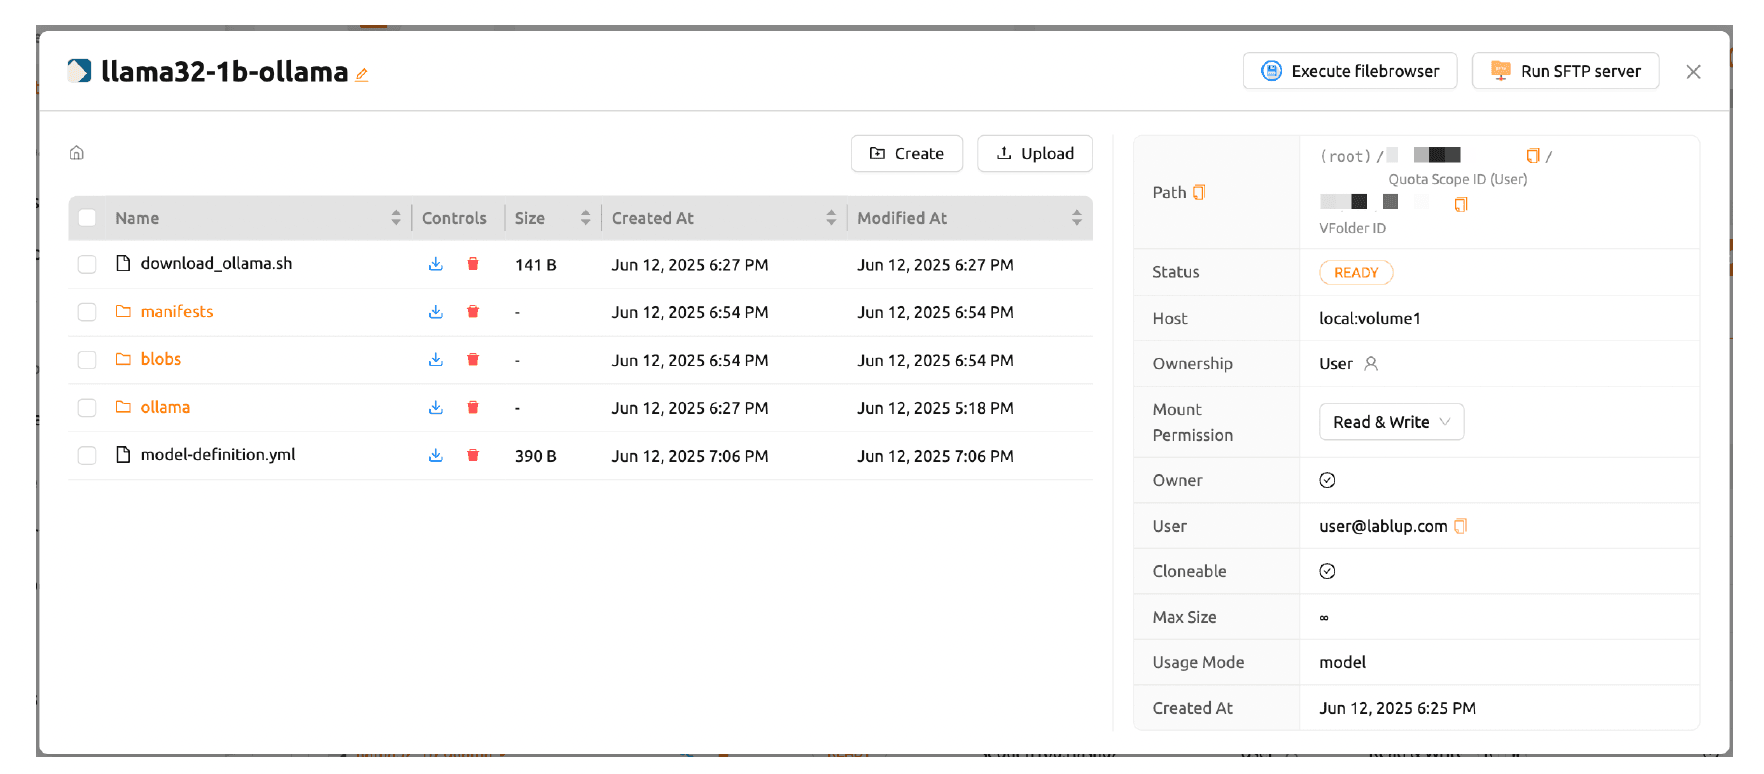Image resolution: width=1764 pixels, height=774 pixels.
Task: Select the download_ollama.sh file name
Action: pos(216,263)
